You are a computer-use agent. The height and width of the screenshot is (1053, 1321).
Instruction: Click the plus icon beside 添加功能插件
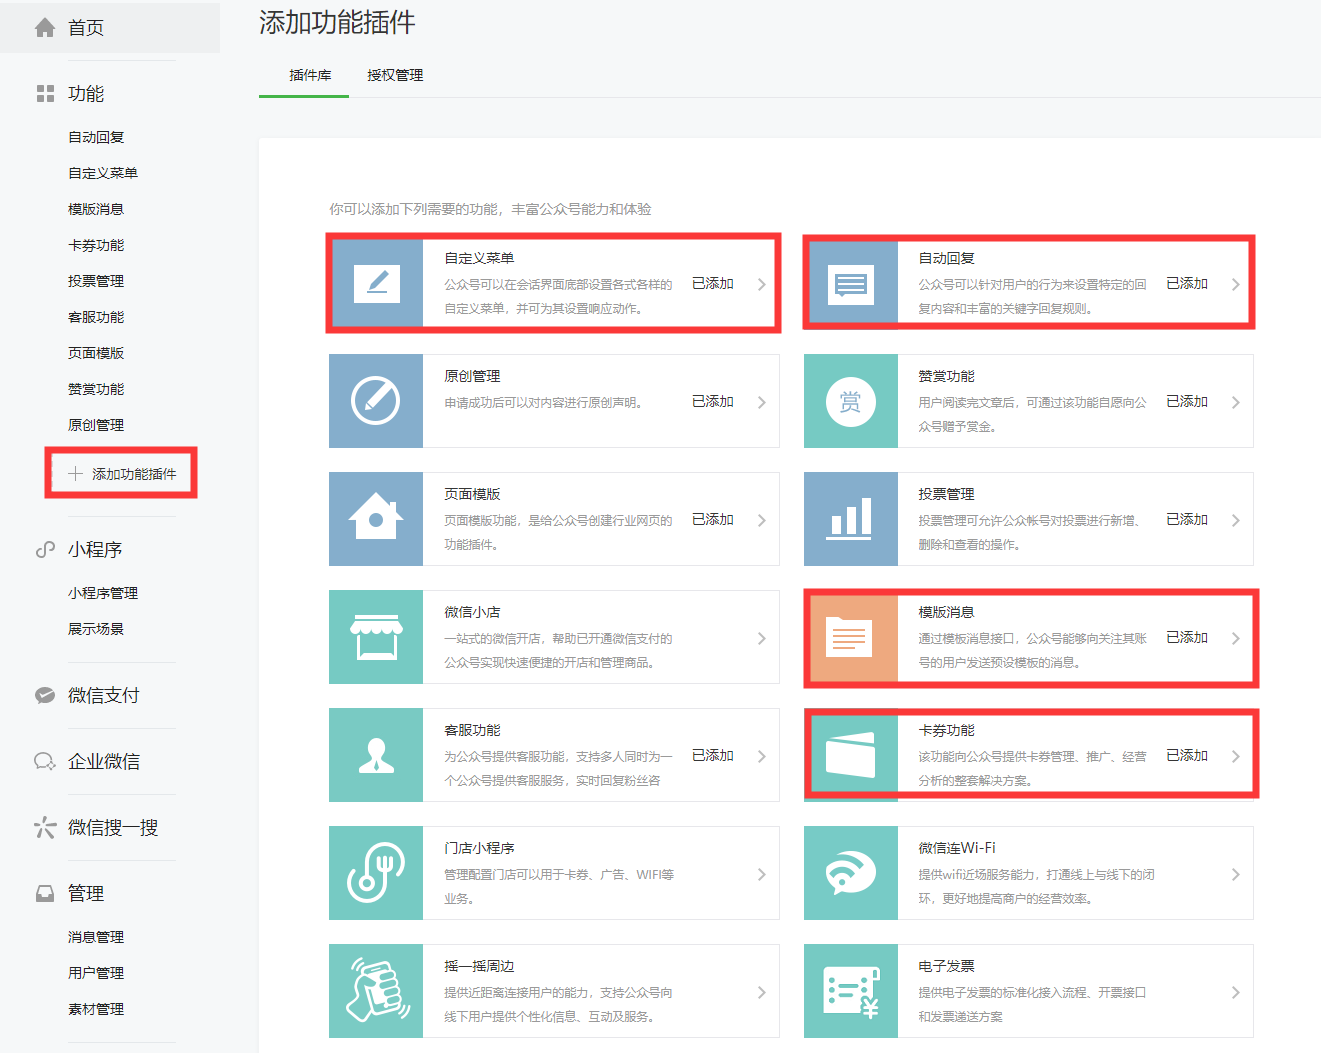(75, 474)
